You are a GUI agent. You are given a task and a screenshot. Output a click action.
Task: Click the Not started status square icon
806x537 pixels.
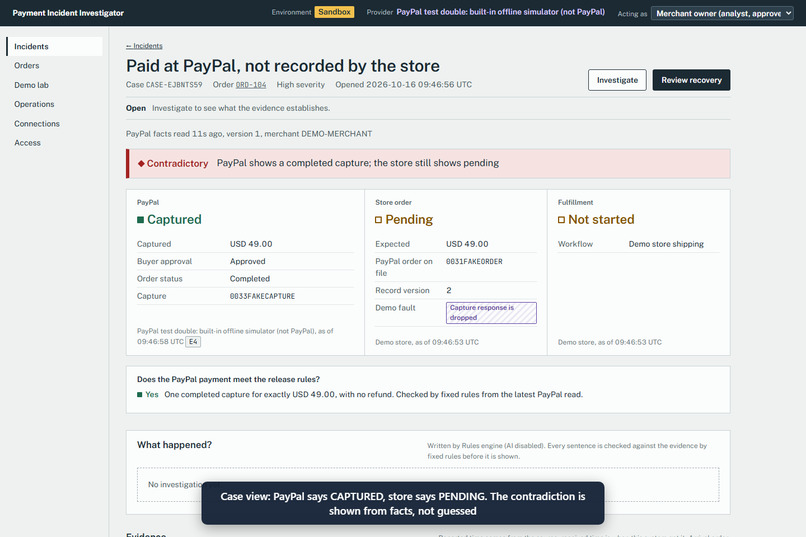pyautogui.click(x=561, y=220)
